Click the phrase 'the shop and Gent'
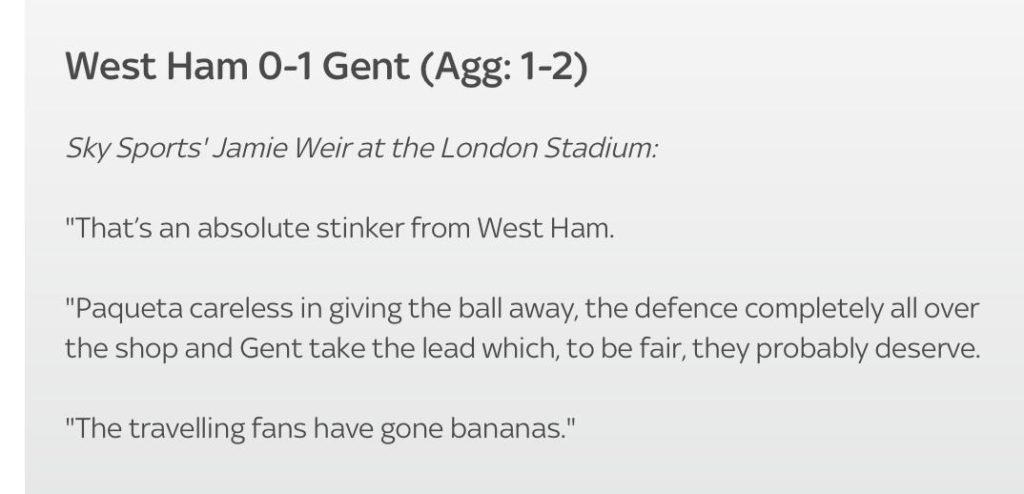The width and height of the screenshot is (1024, 494). point(184,348)
